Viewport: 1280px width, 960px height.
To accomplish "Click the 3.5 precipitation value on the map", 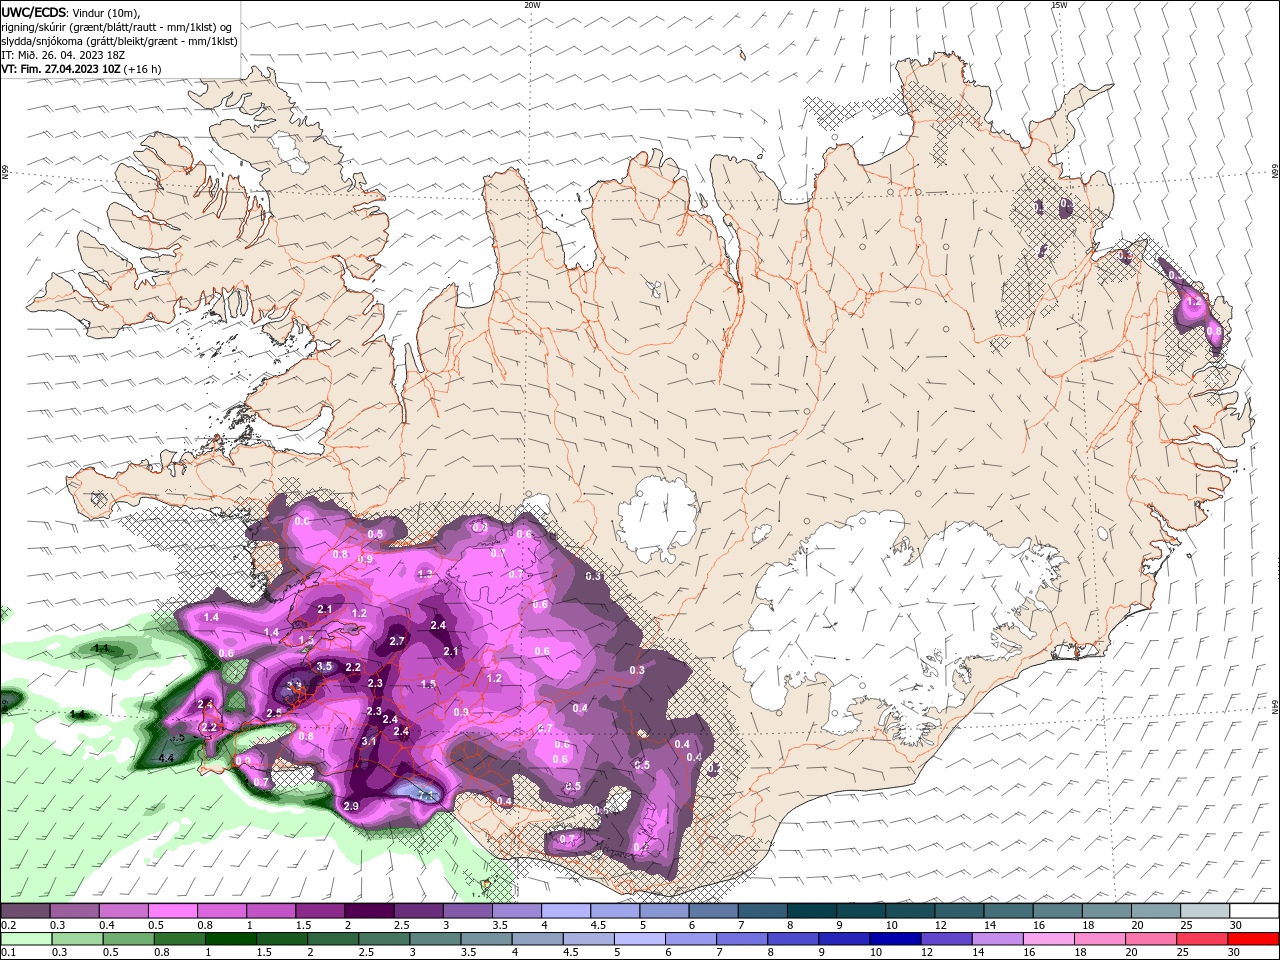I will (324, 666).
